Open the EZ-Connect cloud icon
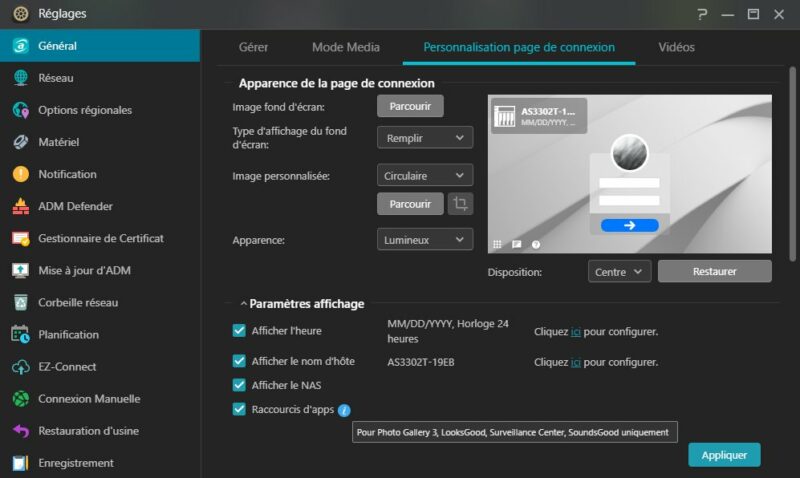Screen dimensions: 800x478 20,367
